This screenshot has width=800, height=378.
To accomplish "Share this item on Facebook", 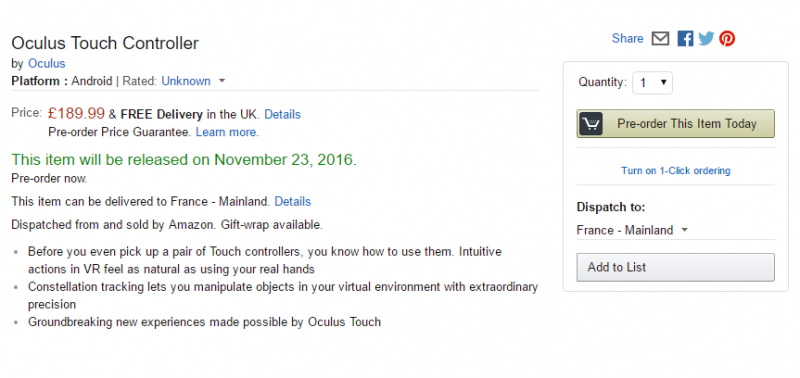I will click(685, 39).
